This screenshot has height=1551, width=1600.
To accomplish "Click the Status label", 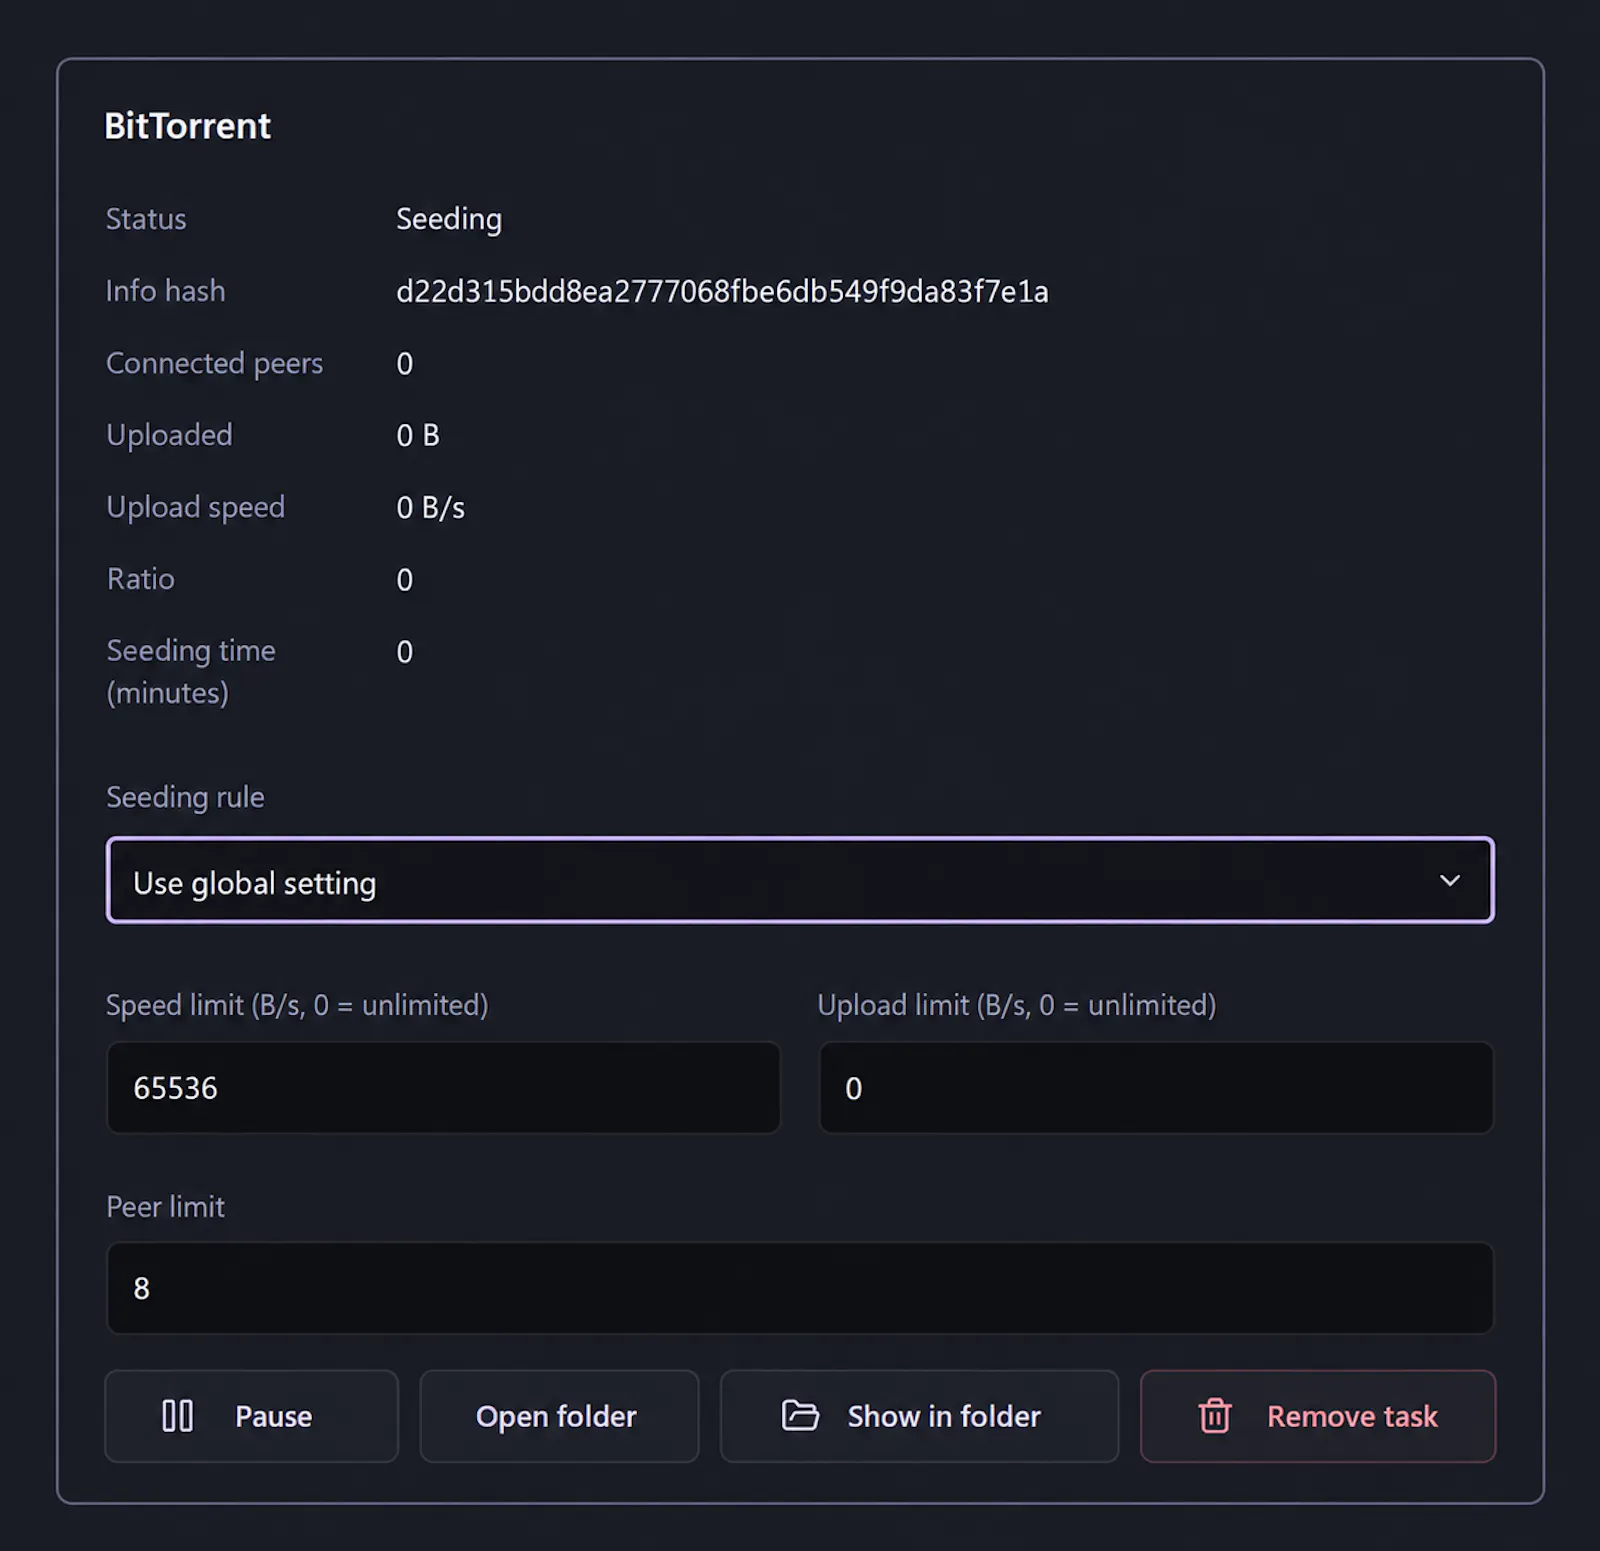I will click(x=146, y=220).
